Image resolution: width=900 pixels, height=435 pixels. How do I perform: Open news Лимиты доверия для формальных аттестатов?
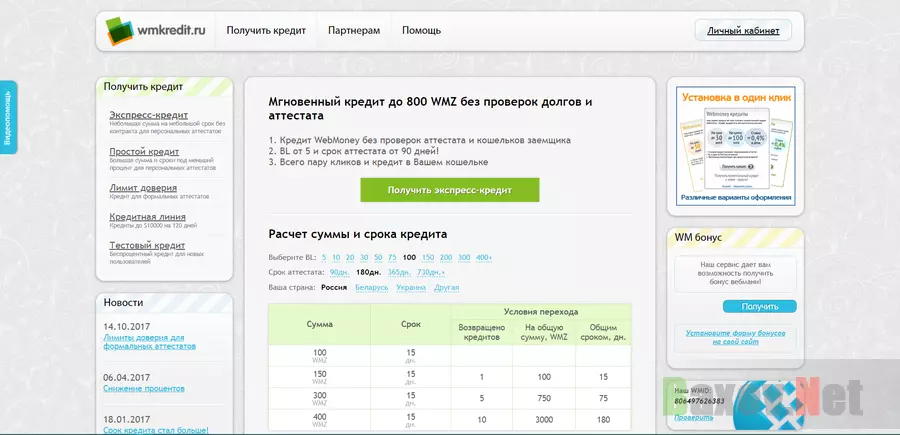(149, 342)
